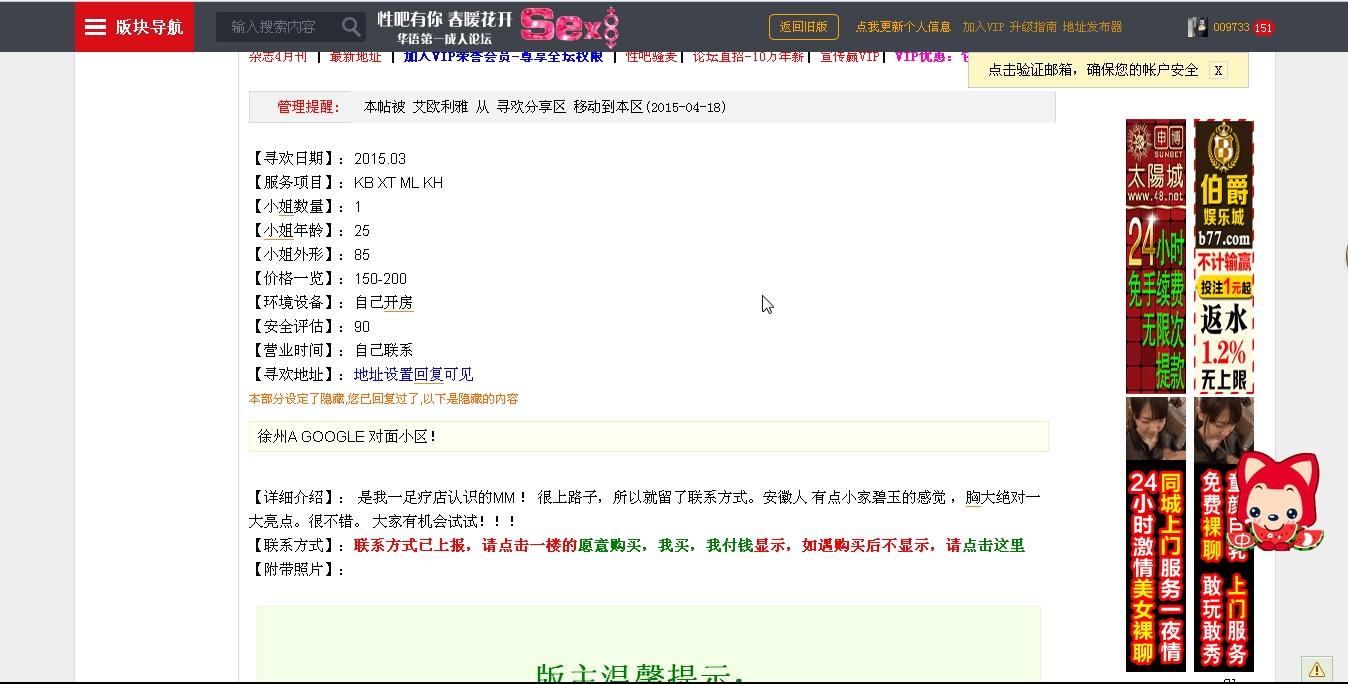Click the 009733 username
1348x684 pixels.
[x=1231, y=28]
